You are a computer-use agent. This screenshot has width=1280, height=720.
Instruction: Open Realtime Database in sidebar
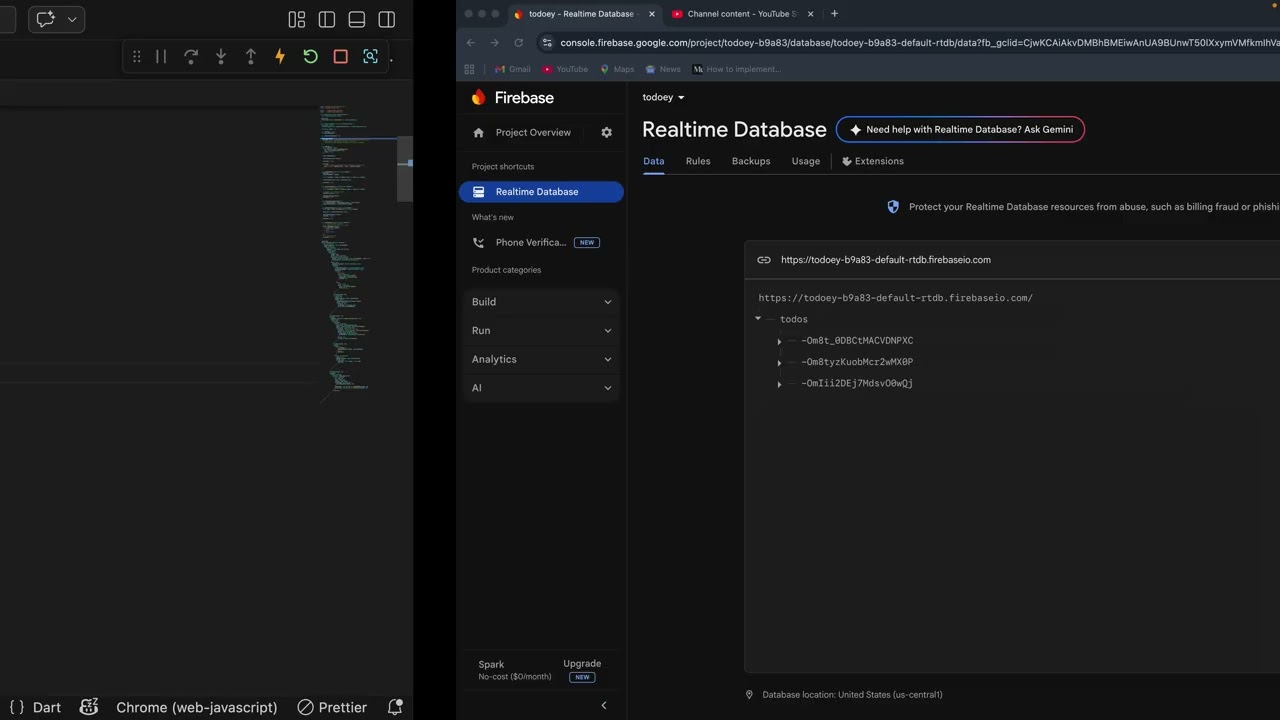pyautogui.click(x=541, y=192)
